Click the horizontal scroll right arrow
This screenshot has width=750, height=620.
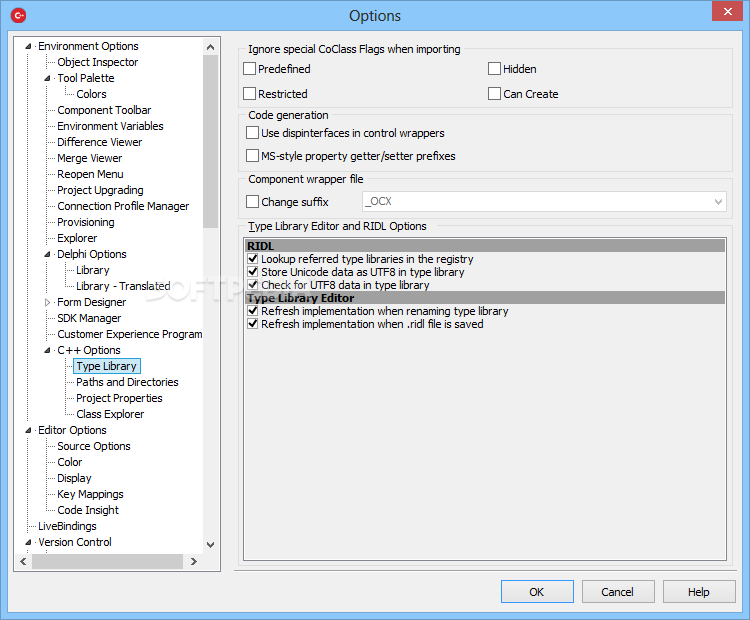194,562
